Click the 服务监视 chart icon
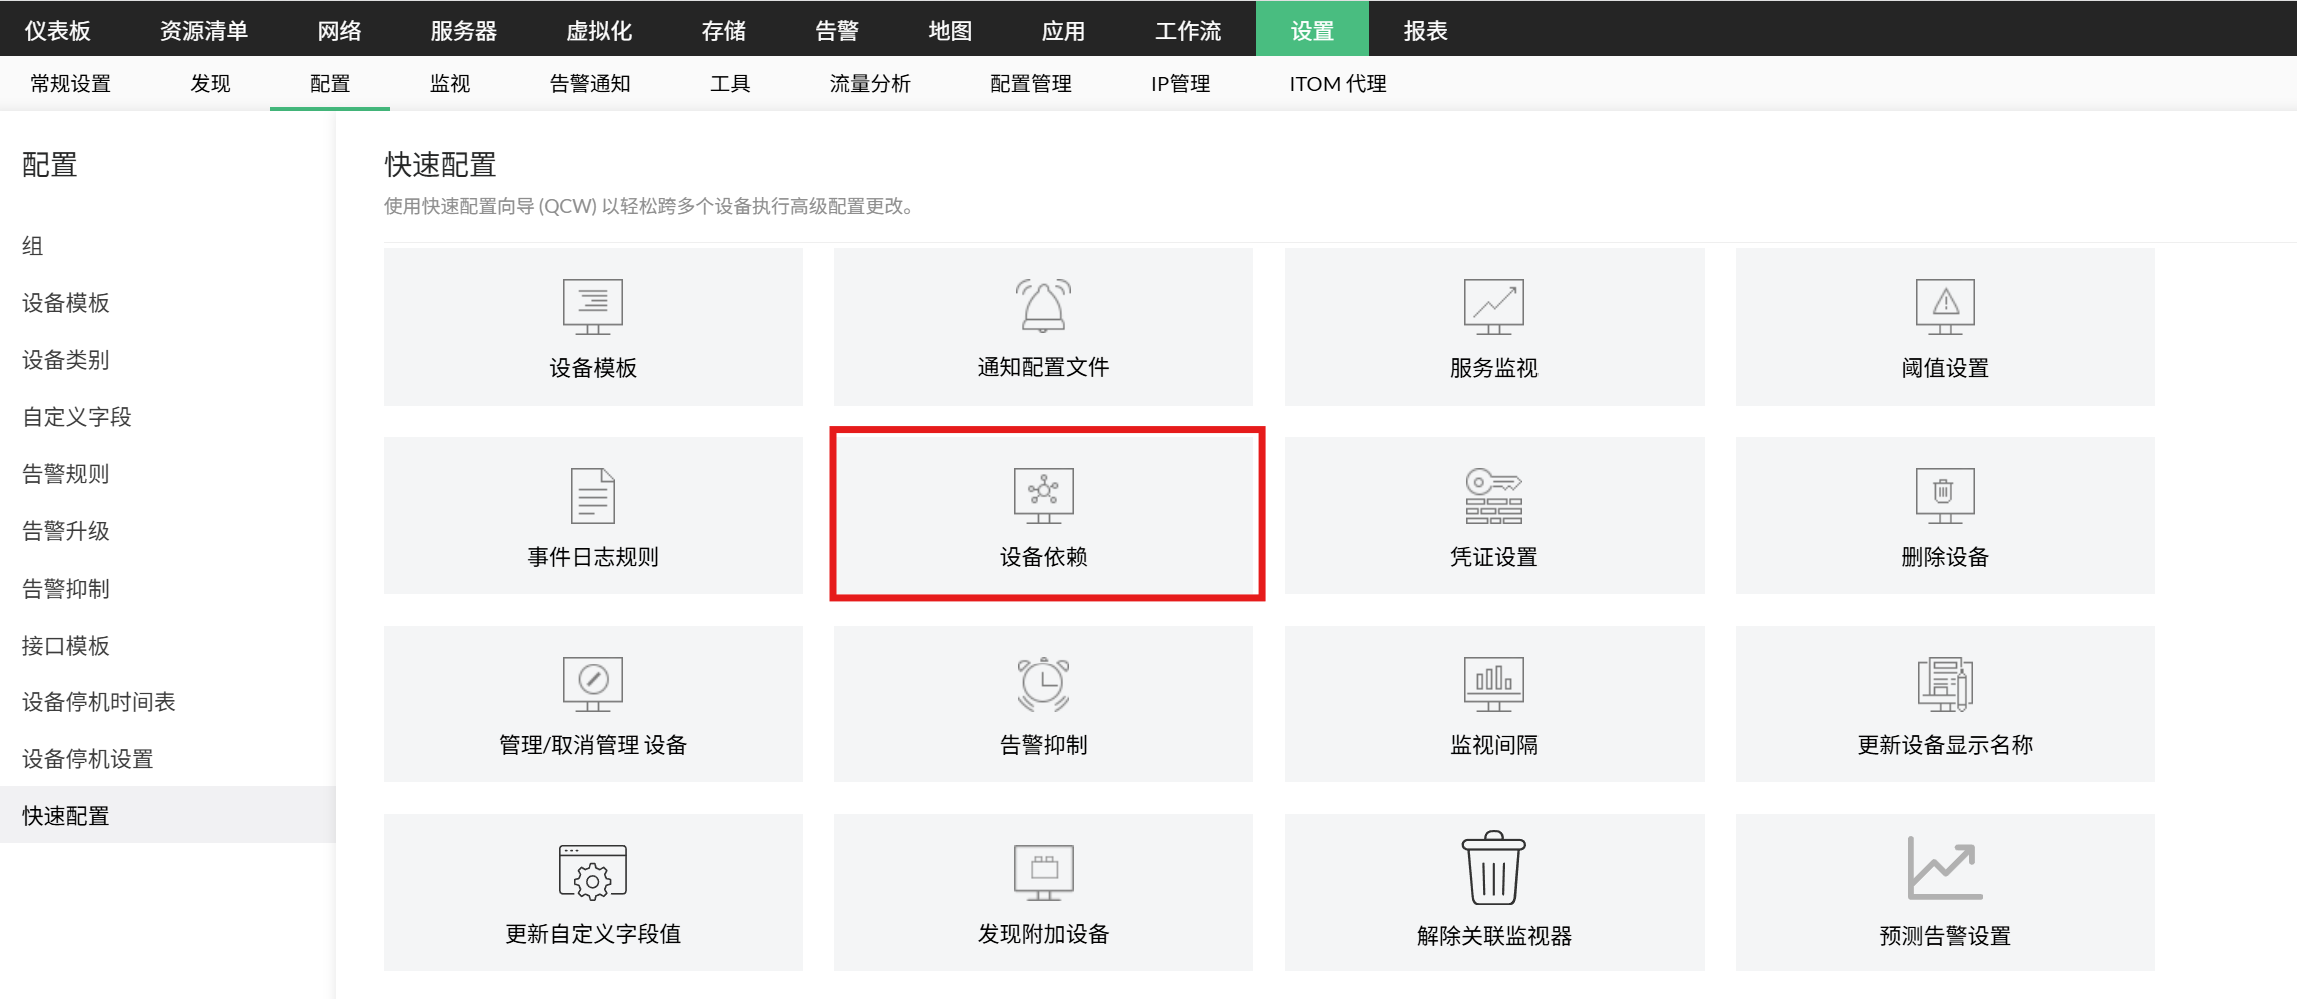2297x999 pixels. click(x=1494, y=306)
